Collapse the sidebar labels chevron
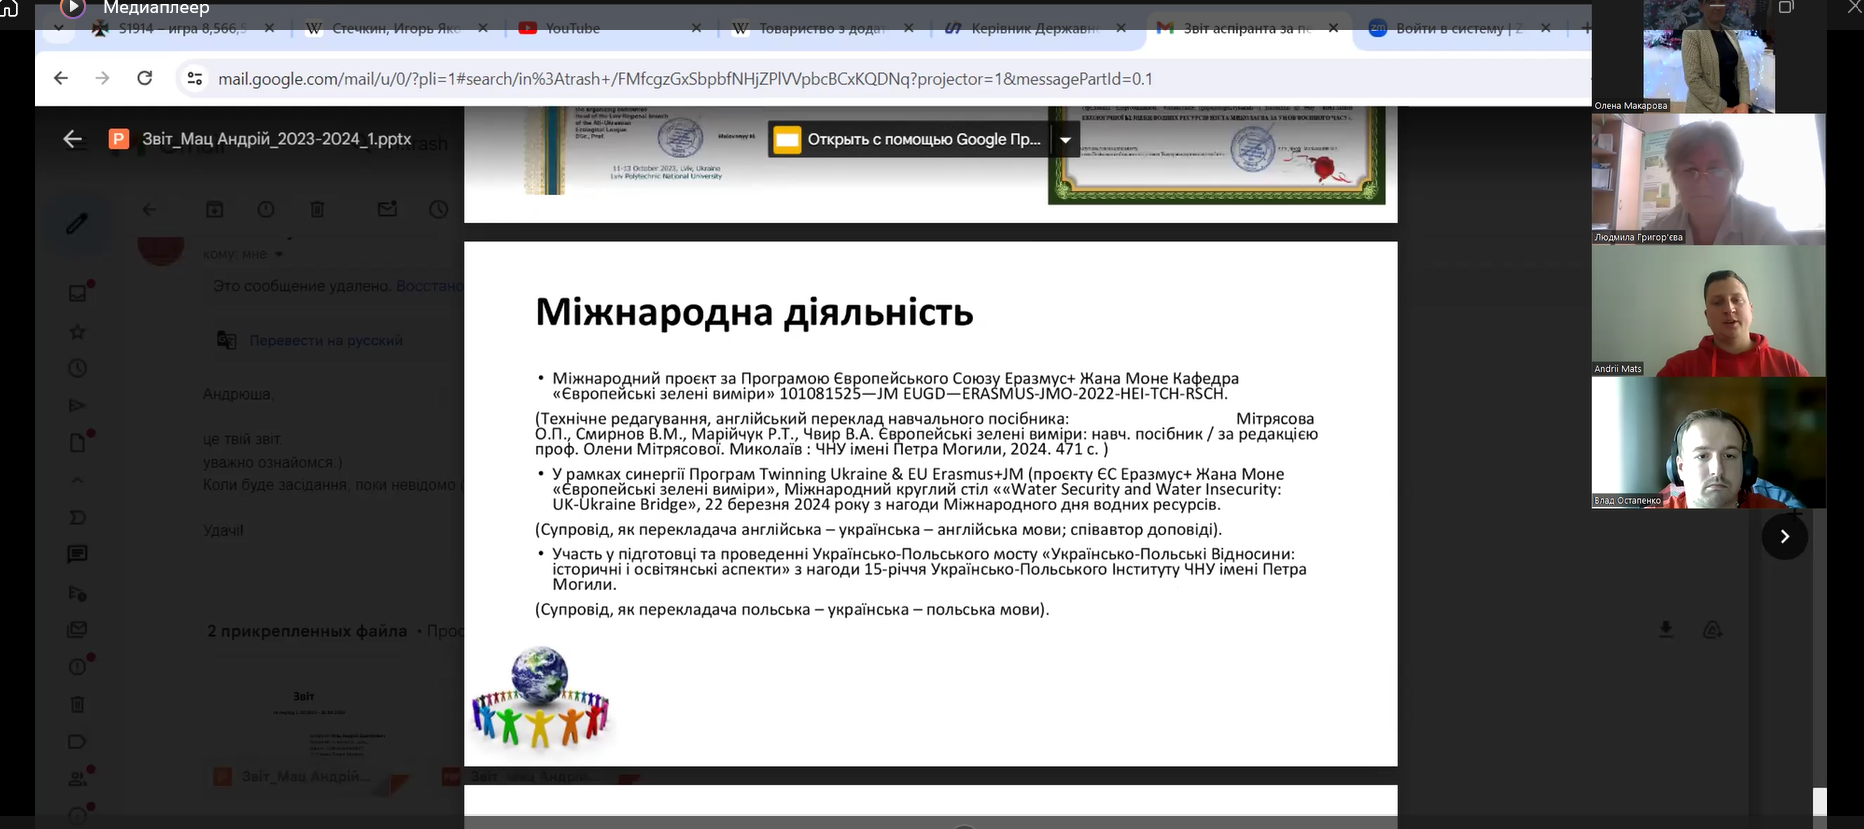 [78, 480]
